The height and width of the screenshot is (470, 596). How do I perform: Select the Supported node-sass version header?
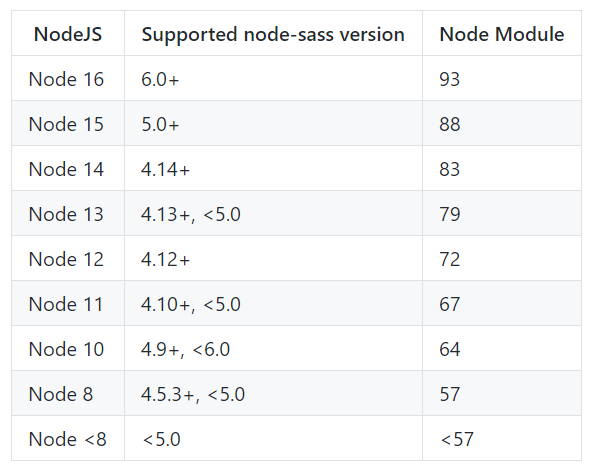tap(273, 34)
